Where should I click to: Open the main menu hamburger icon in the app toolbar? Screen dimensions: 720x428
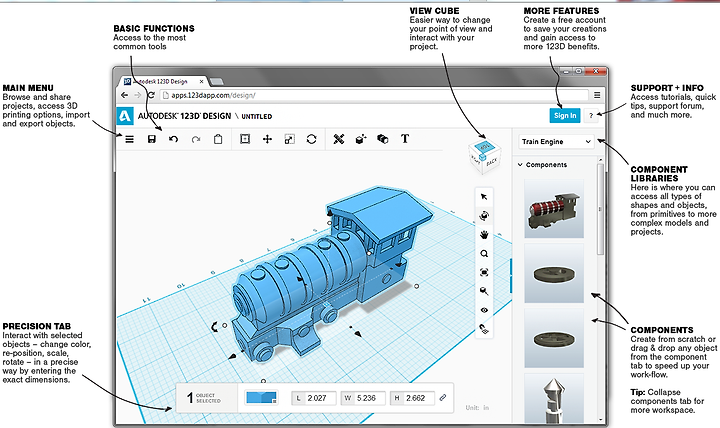click(x=129, y=139)
